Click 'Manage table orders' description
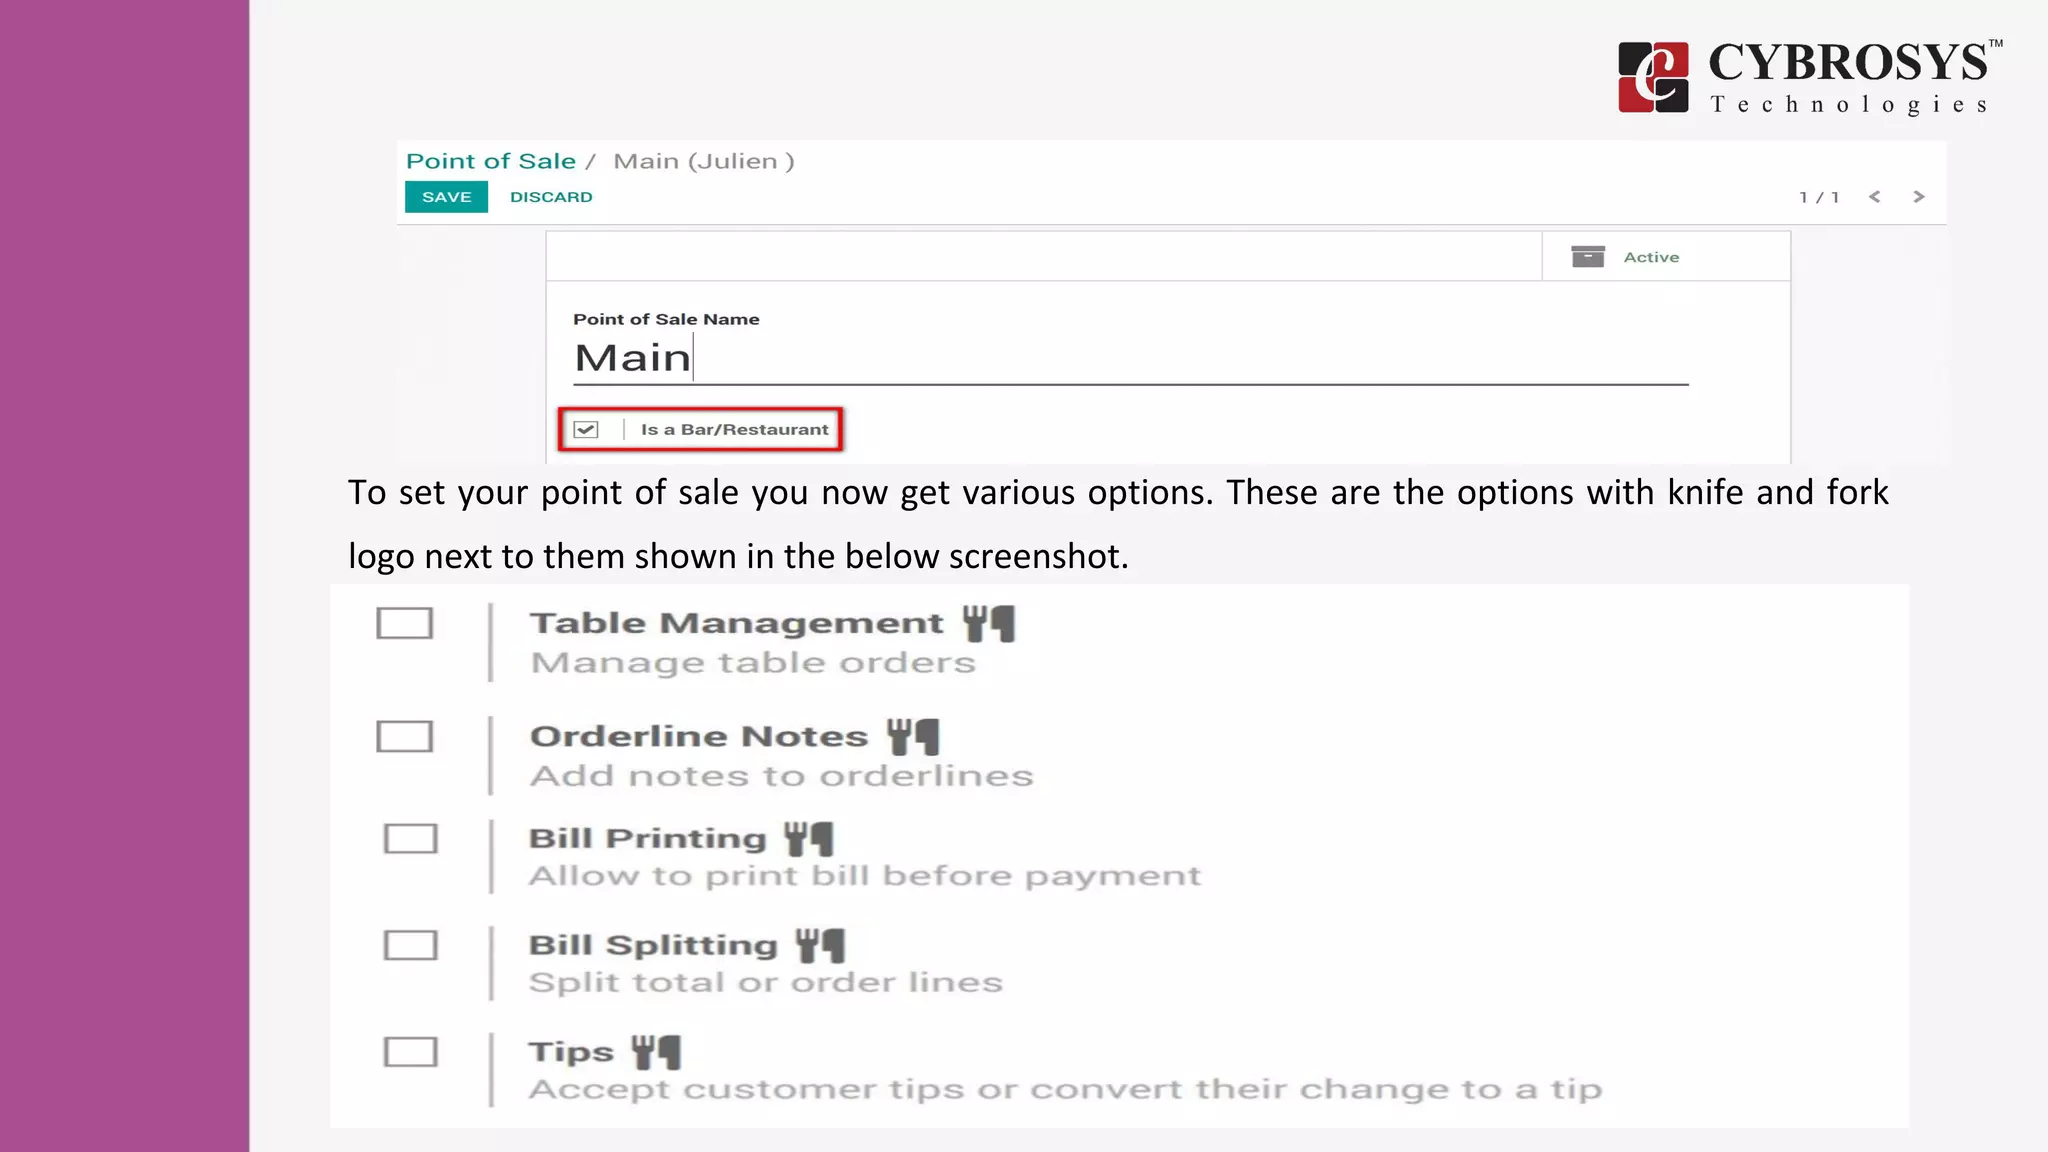Screen dimensions: 2048x1152 point(753,663)
